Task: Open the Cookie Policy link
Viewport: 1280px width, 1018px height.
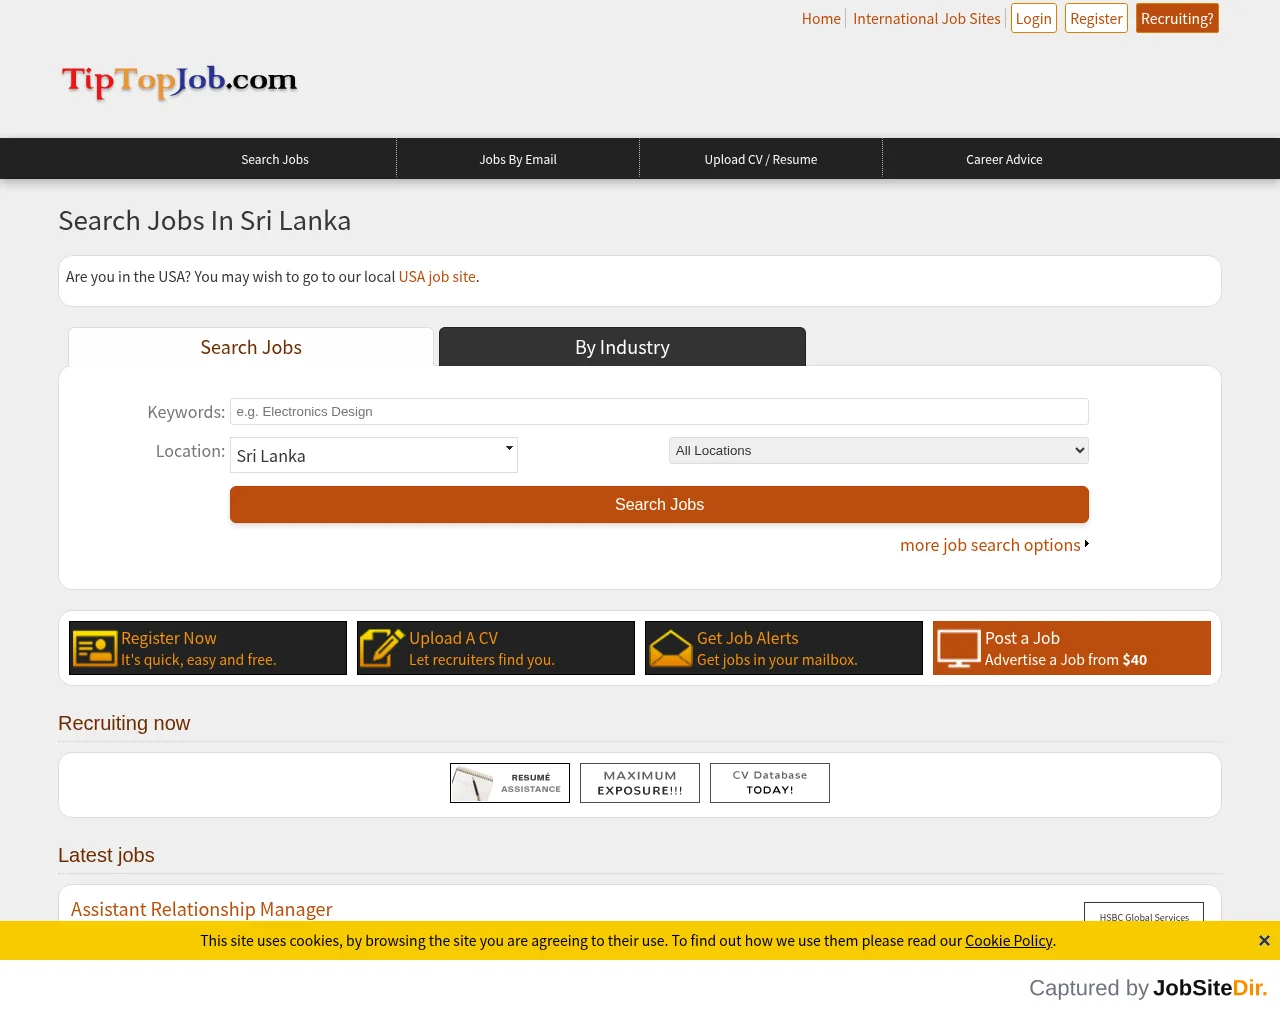Action: [1009, 941]
